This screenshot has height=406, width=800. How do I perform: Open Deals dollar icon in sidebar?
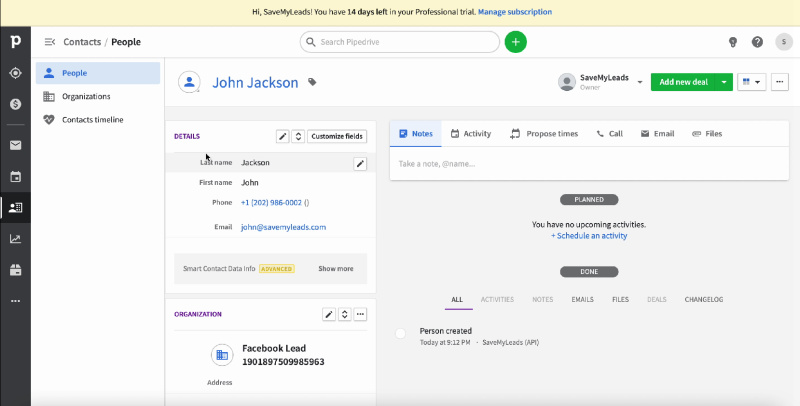click(15, 104)
